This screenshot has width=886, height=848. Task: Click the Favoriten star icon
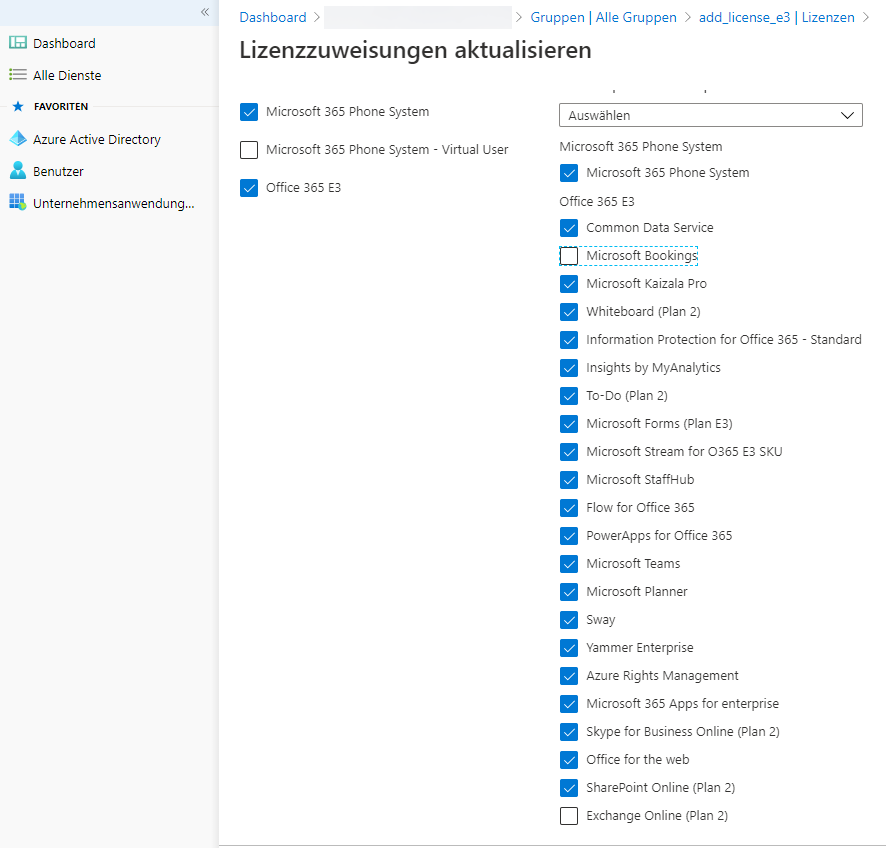[18, 106]
